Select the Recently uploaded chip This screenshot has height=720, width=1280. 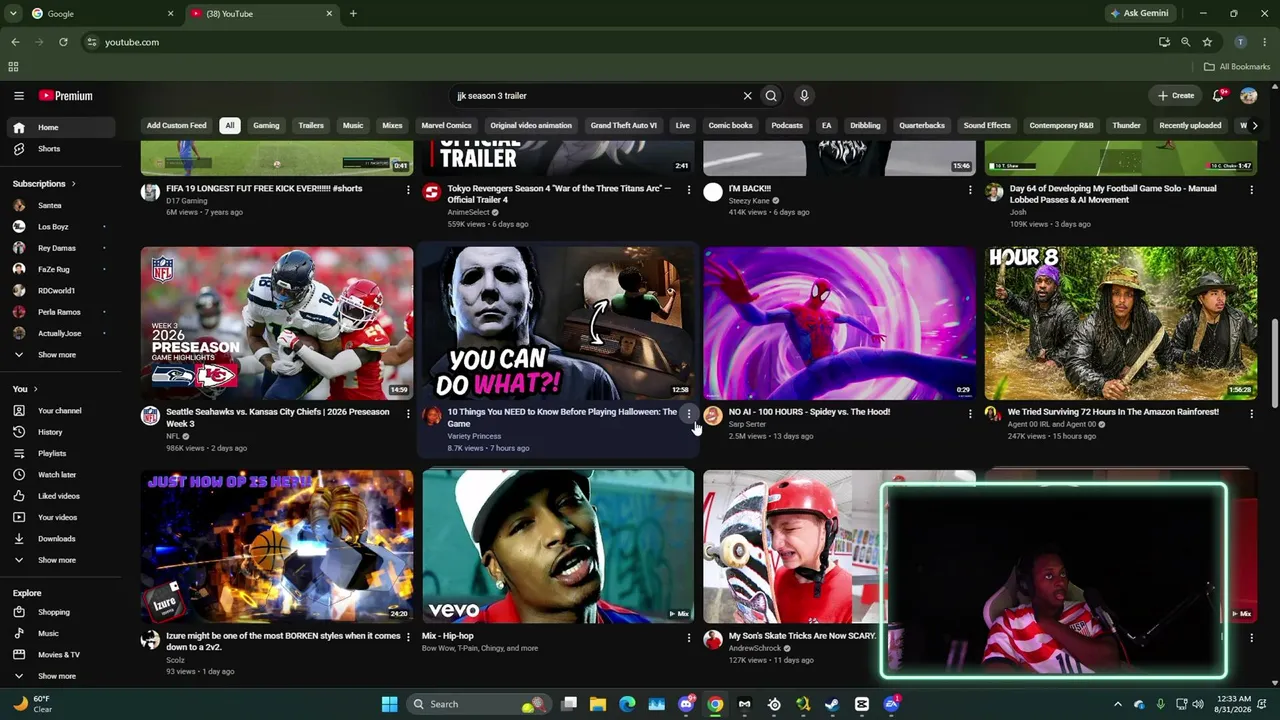click(1190, 126)
